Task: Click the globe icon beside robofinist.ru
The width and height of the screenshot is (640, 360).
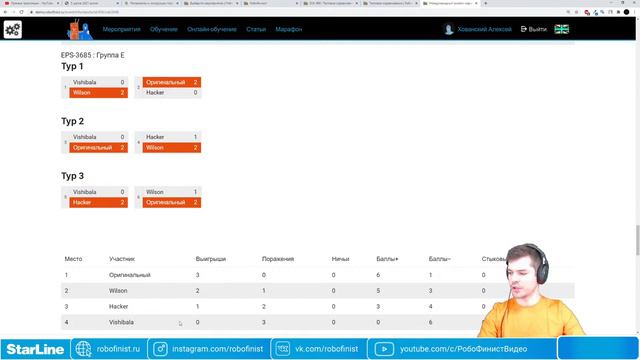Action: [83, 349]
